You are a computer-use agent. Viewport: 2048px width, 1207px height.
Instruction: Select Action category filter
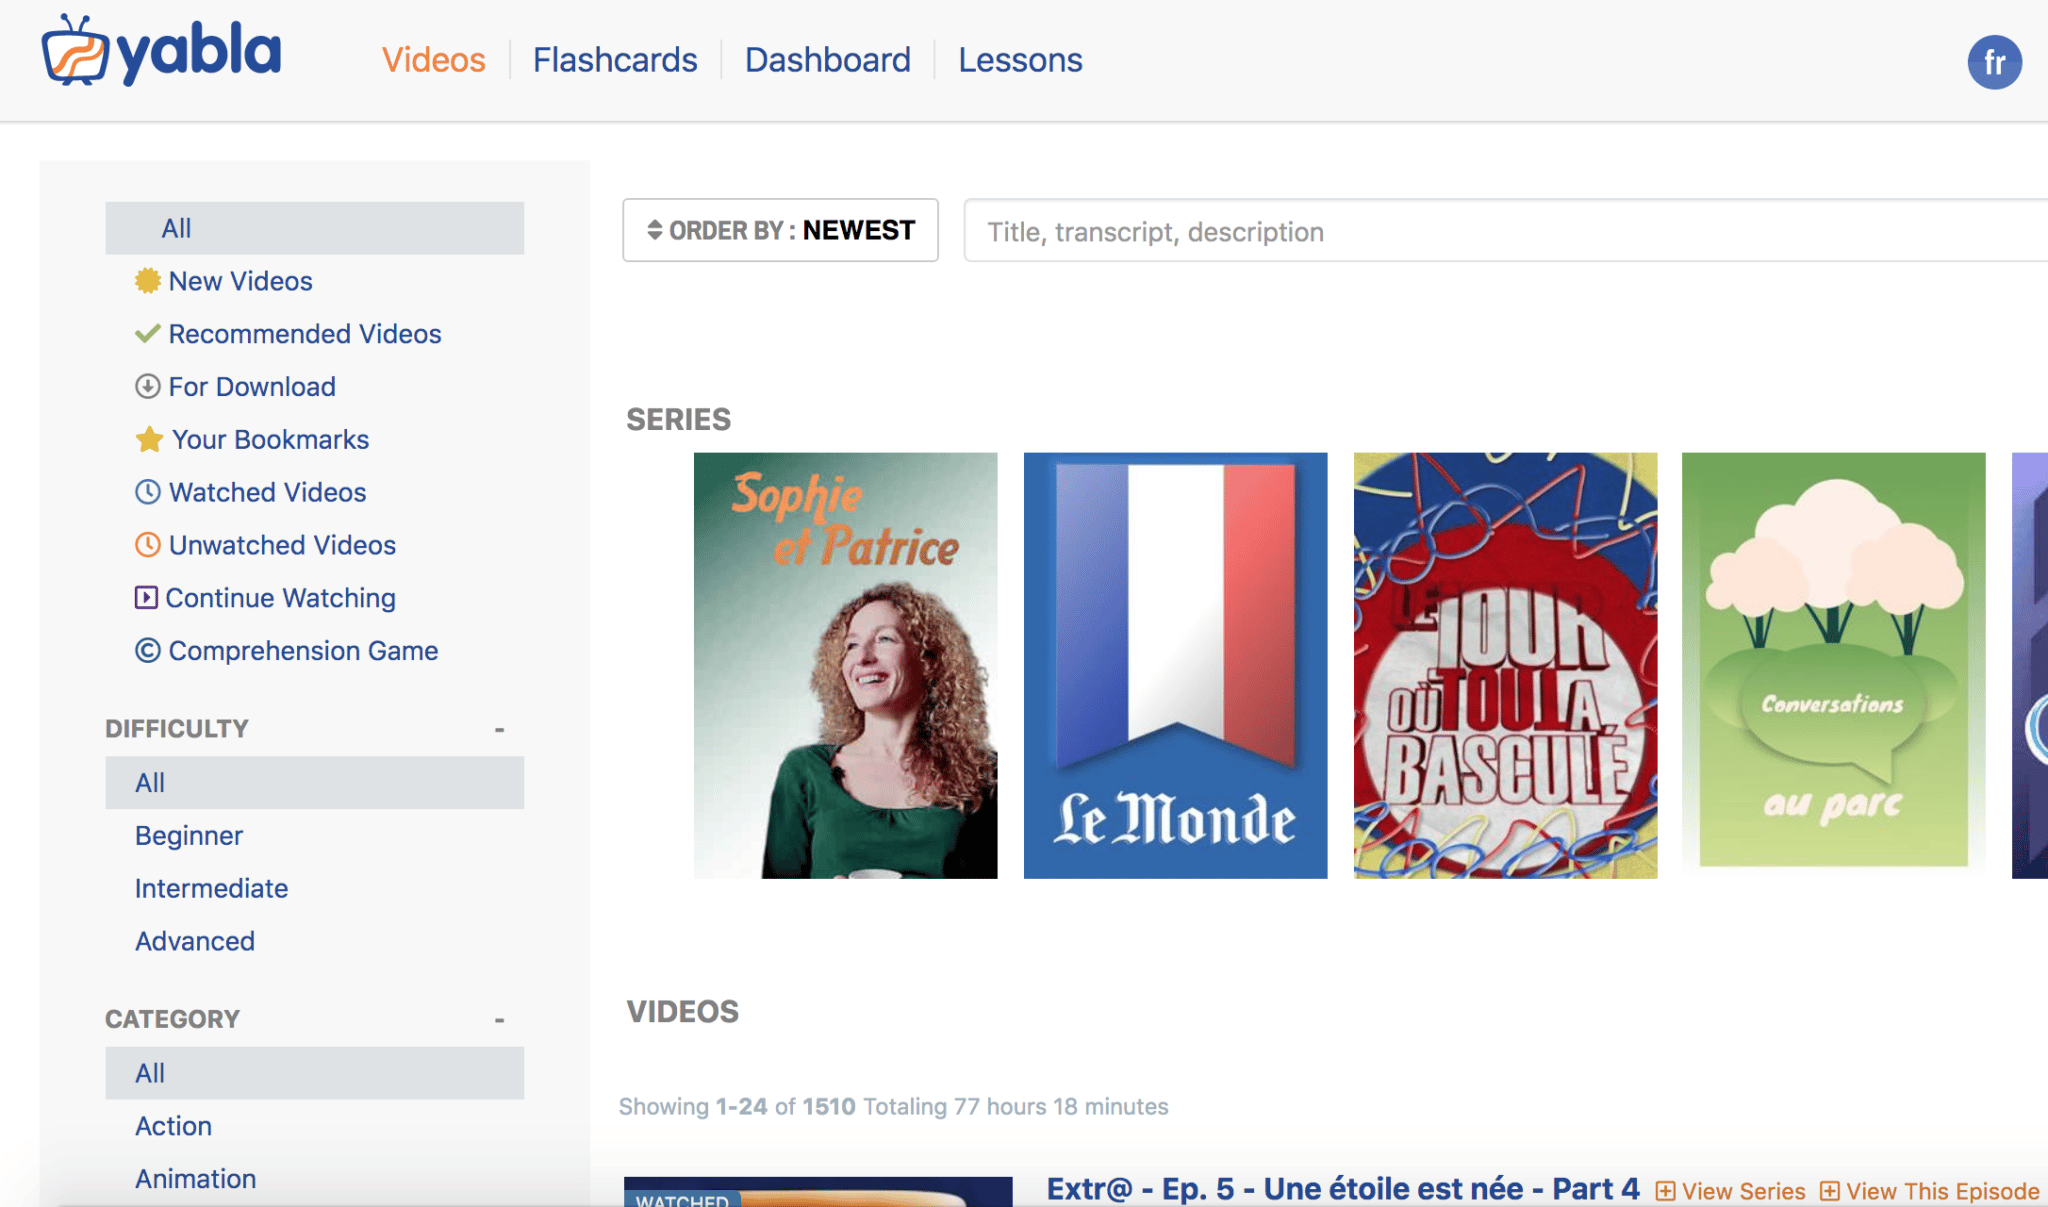(173, 1127)
